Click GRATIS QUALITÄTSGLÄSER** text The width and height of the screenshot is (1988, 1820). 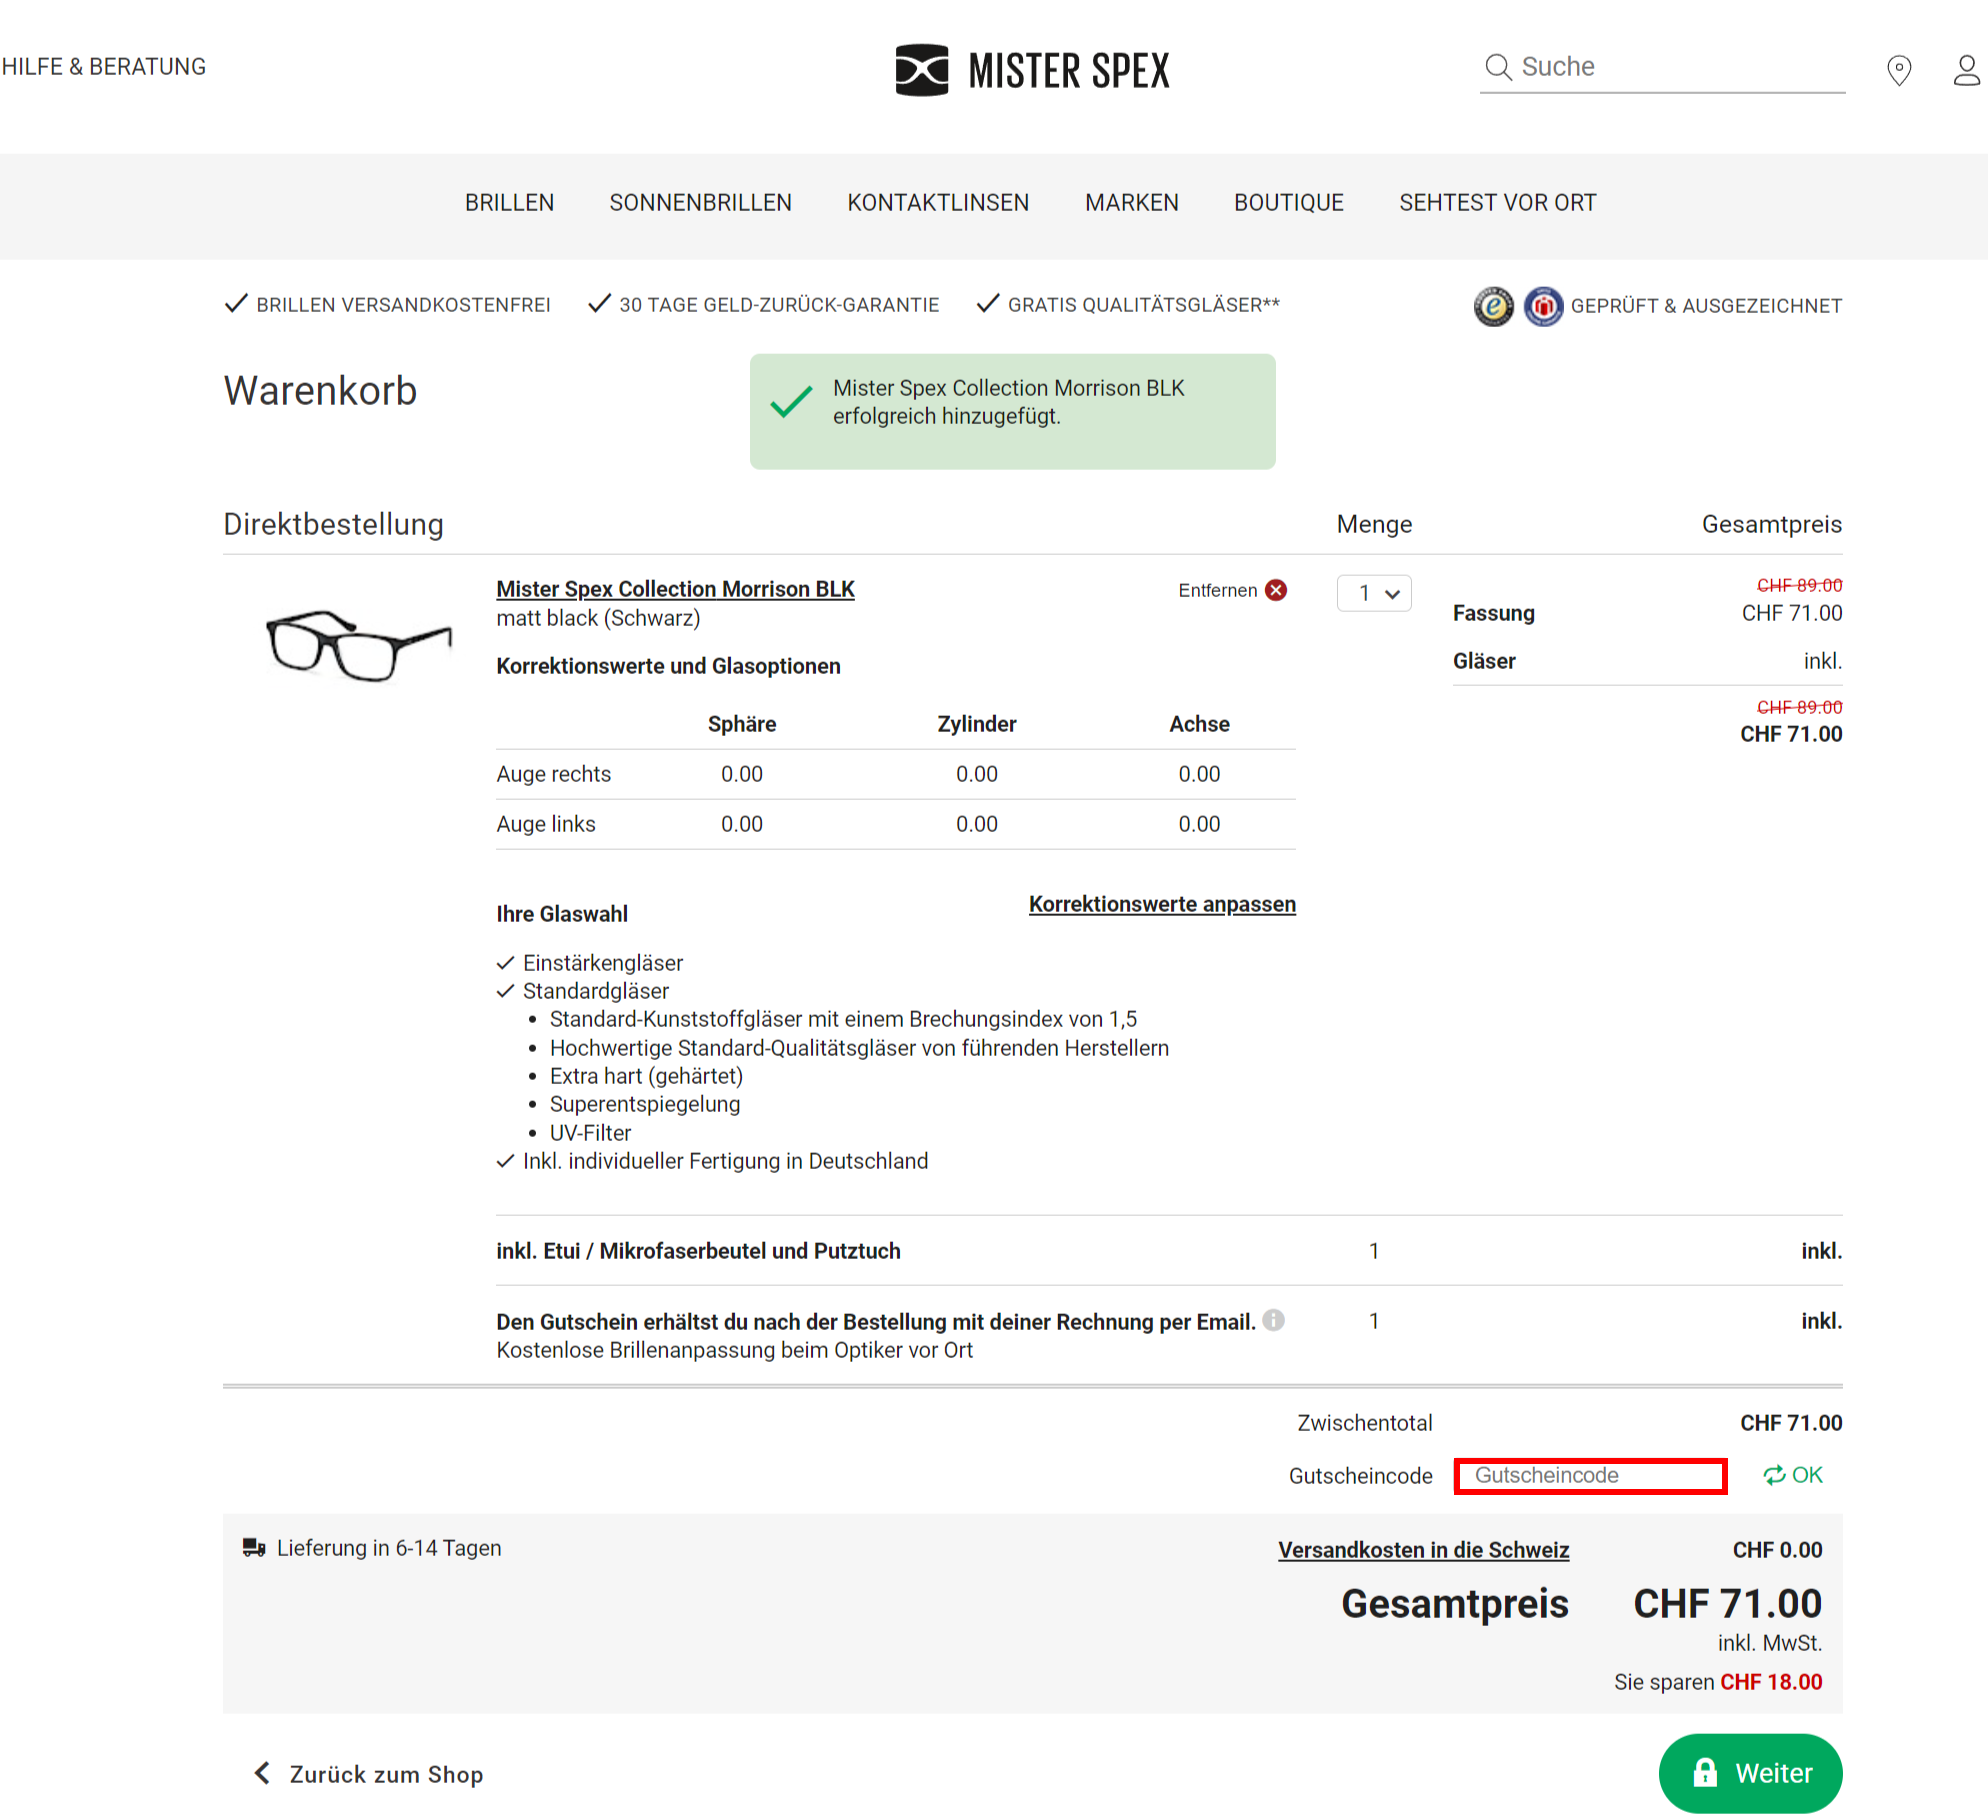pos(1143,305)
